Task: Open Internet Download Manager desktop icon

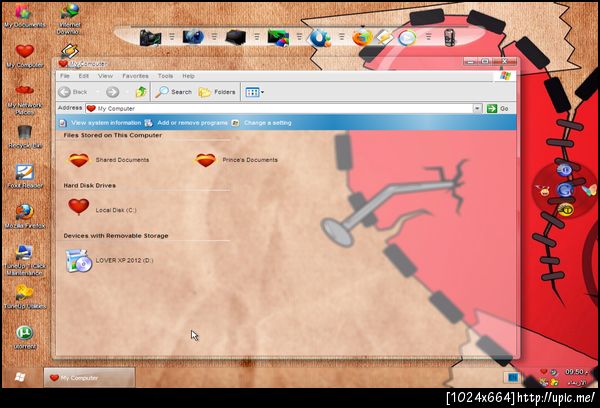Action: [x=69, y=18]
